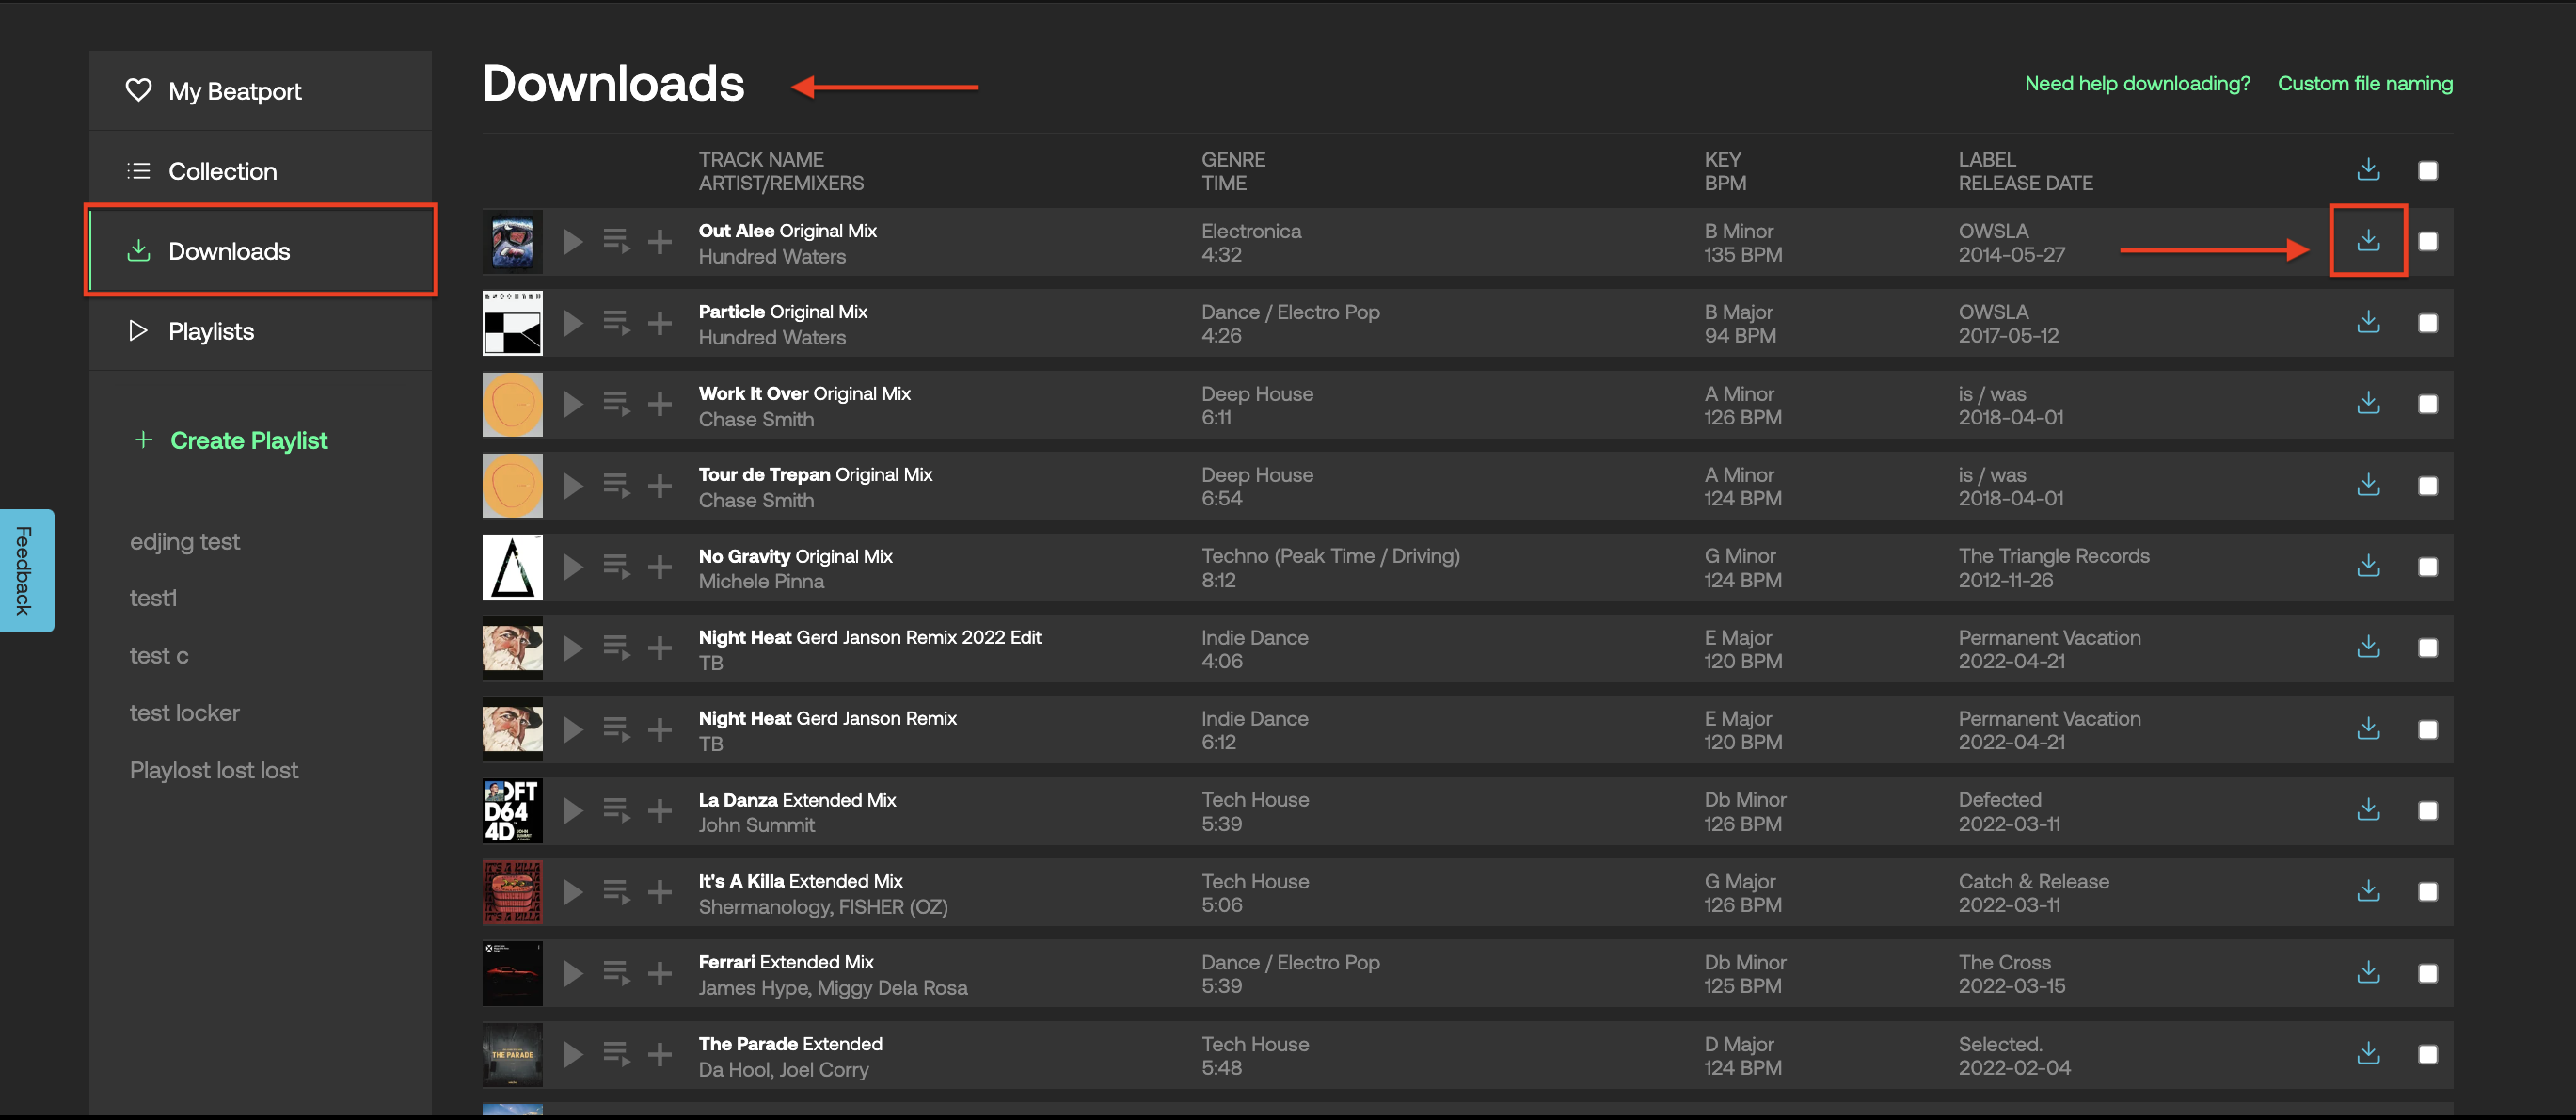Download the Out Alee track
Image resolution: width=2576 pixels, height=1120 pixels.
[x=2367, y=240]
